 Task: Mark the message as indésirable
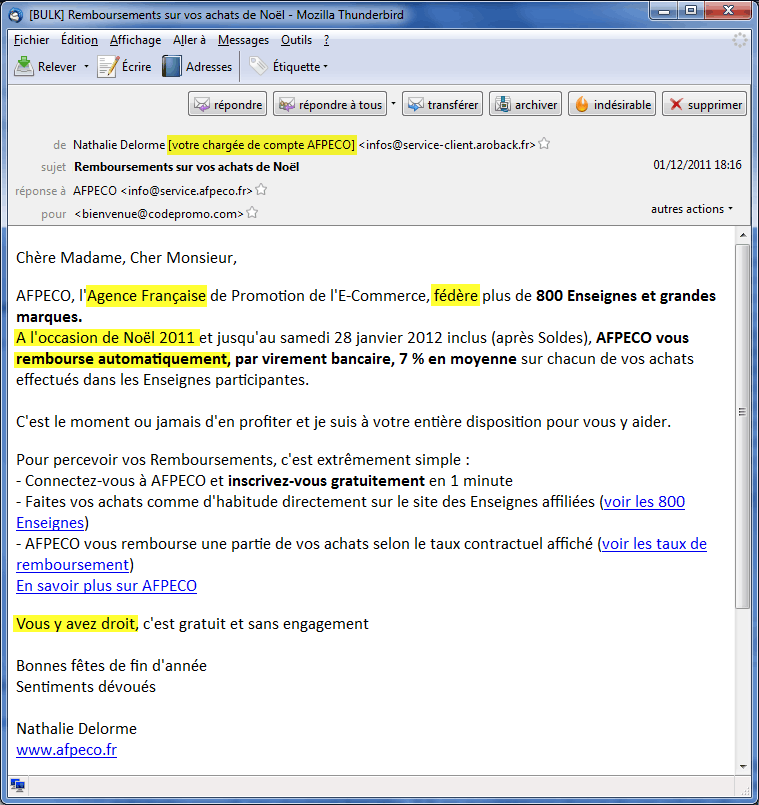(x=612, y=104)
